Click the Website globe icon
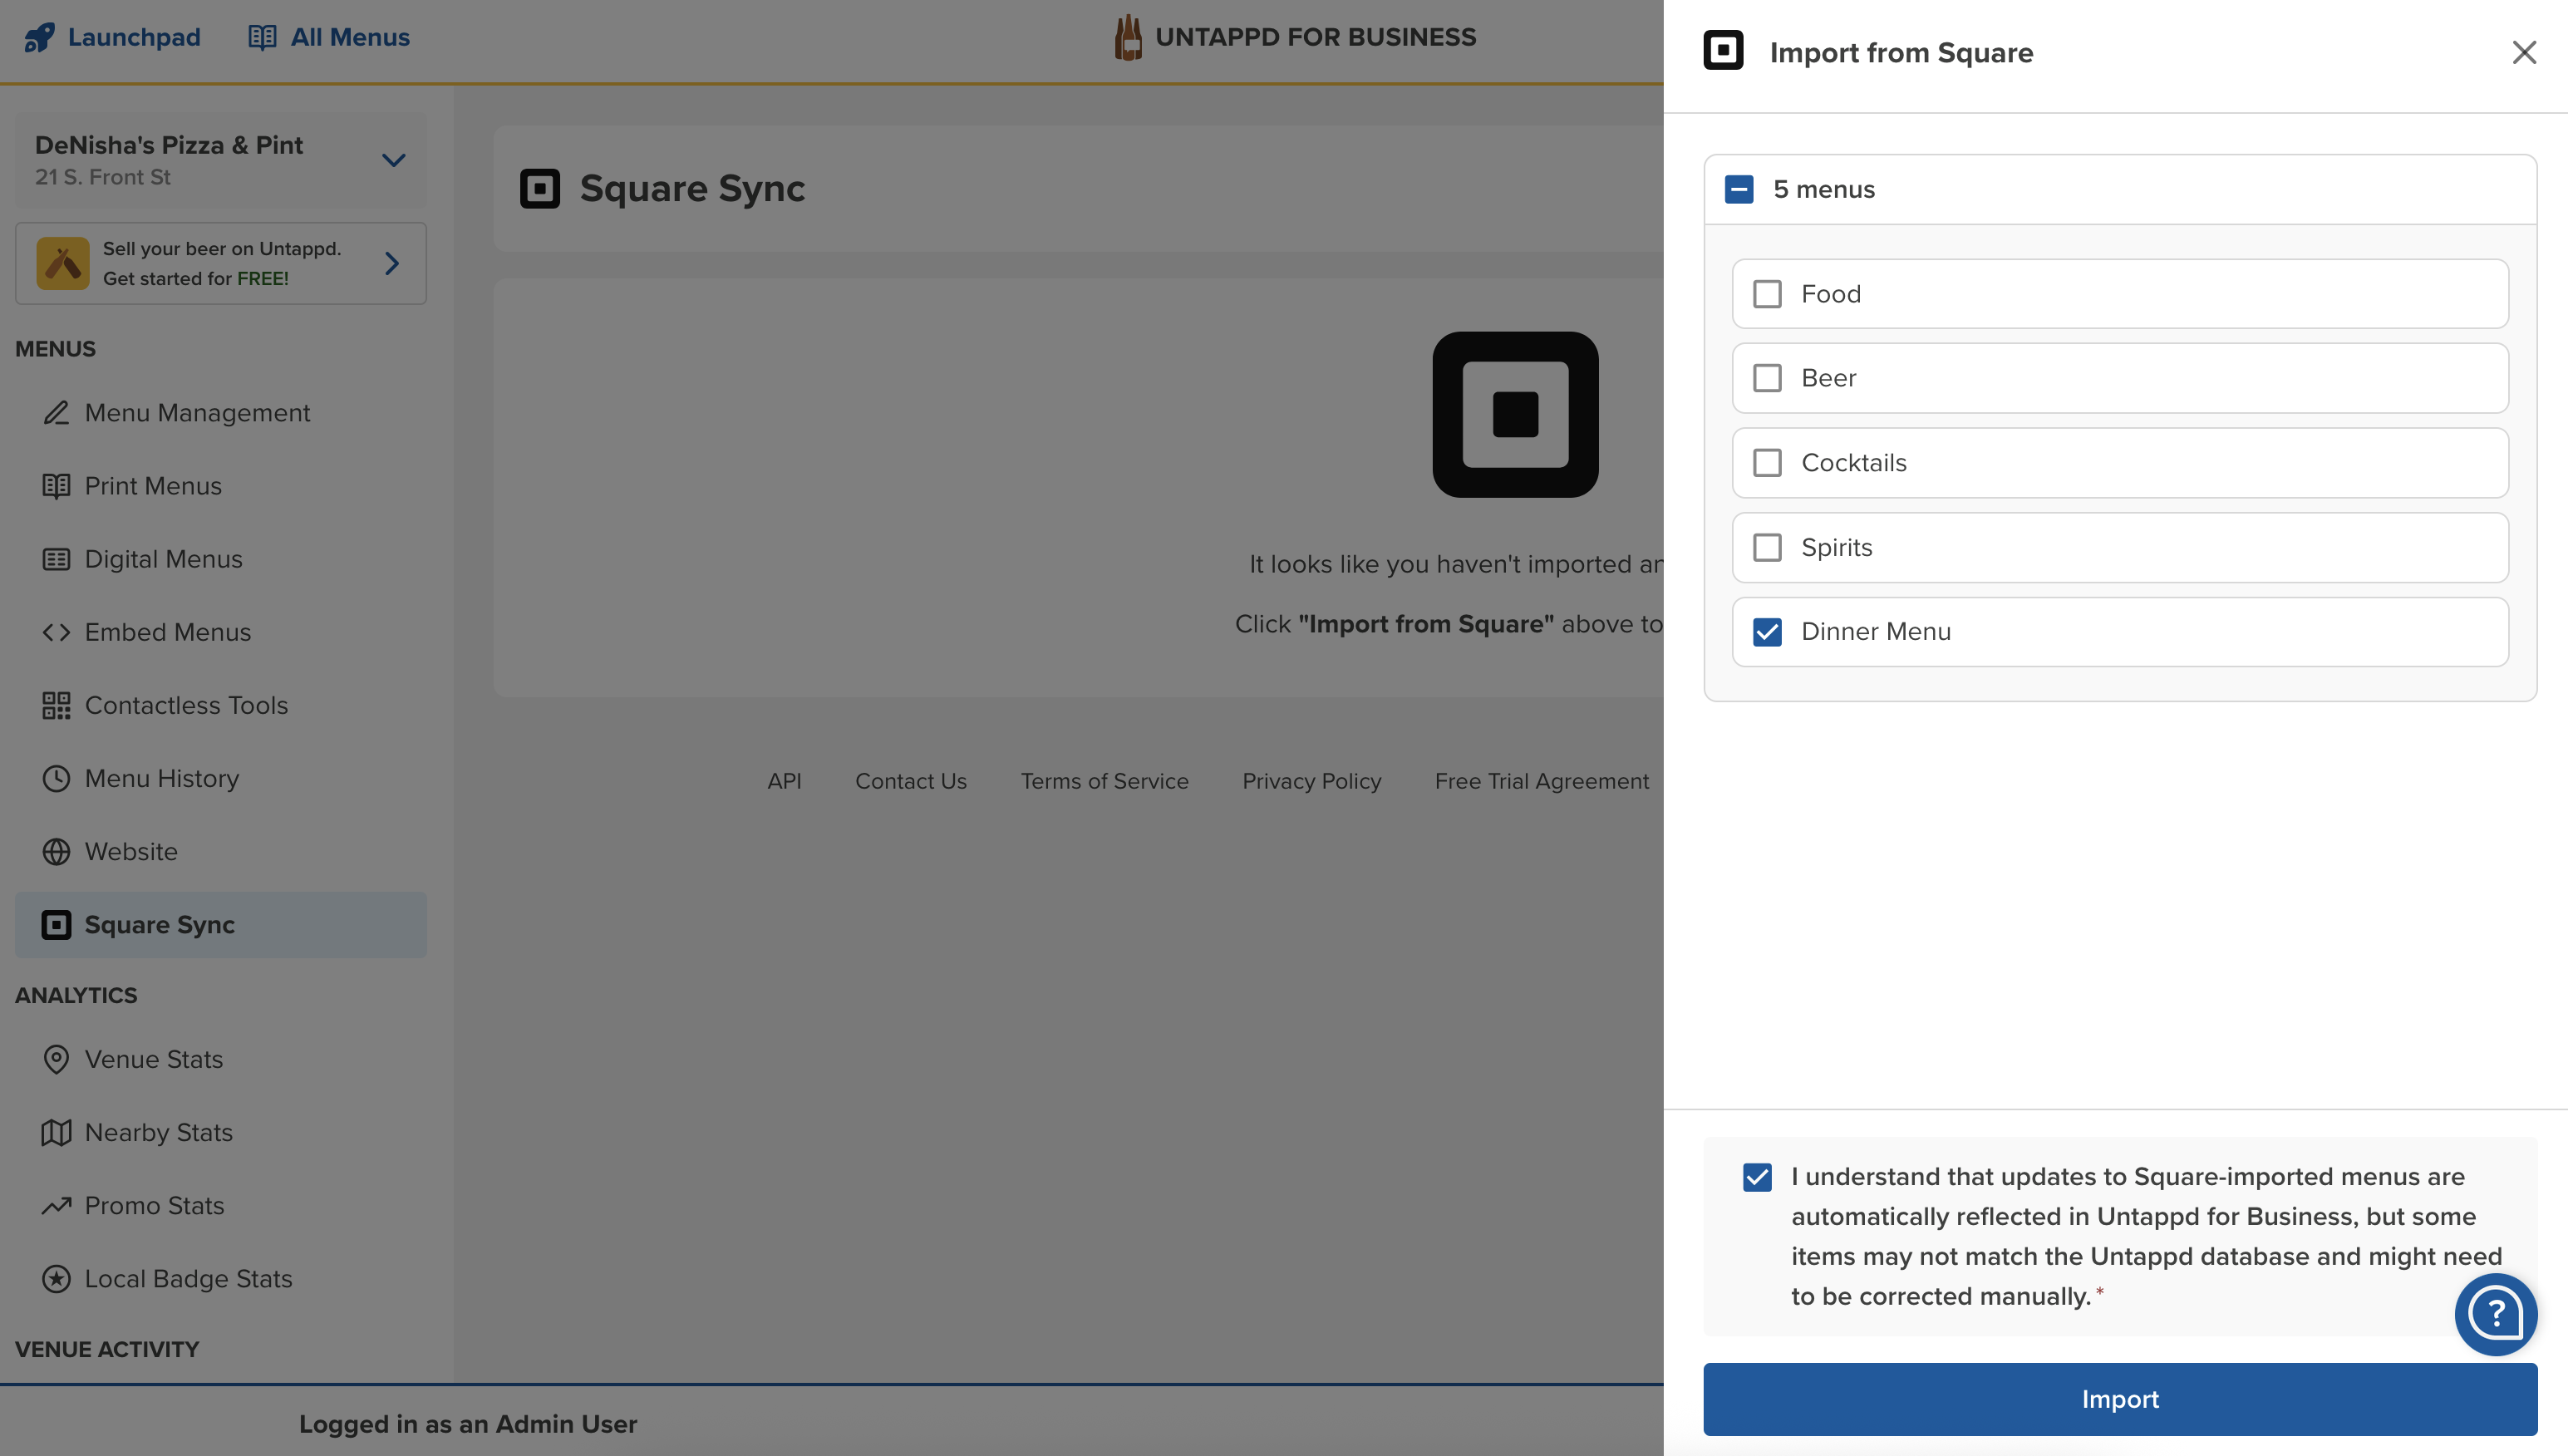 point(56,851)
